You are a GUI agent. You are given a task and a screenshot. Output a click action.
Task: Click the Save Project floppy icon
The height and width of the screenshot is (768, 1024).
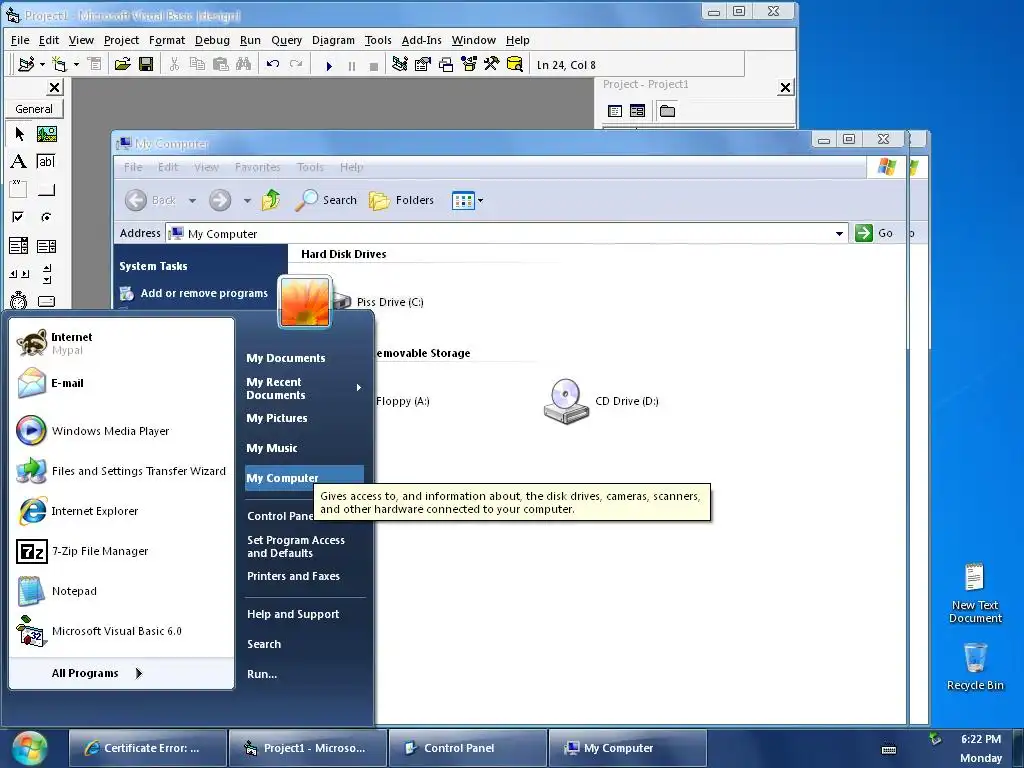point(146,65)
